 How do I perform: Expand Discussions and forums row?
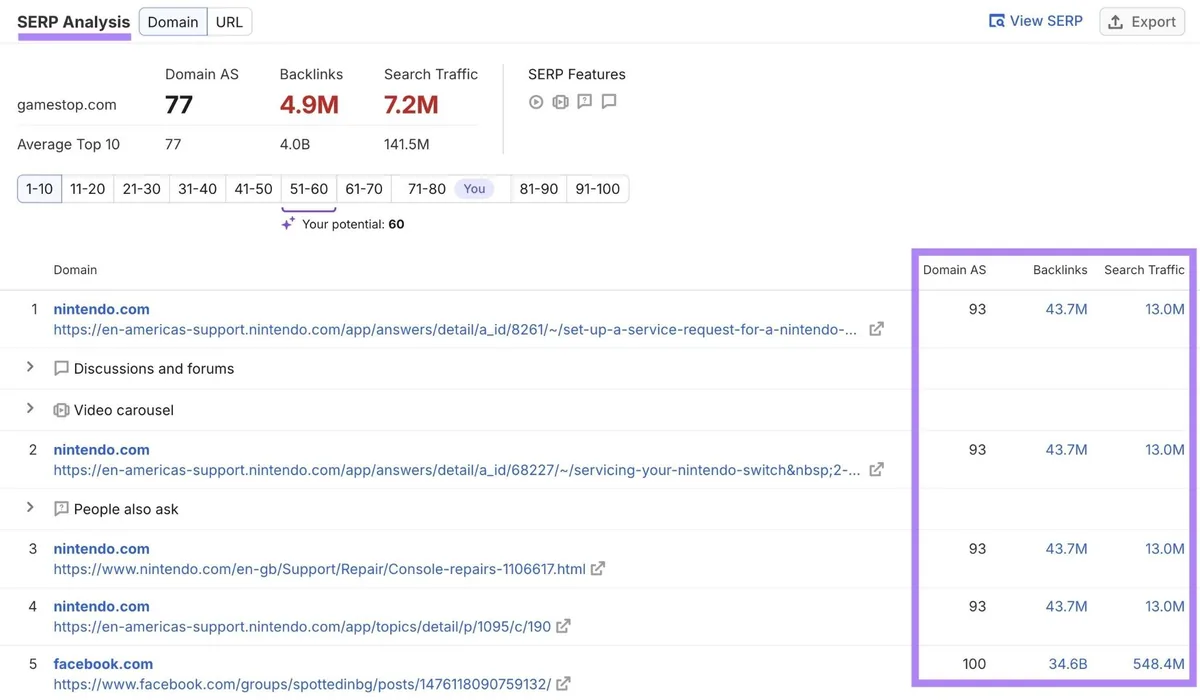click(x=30, y=367)
